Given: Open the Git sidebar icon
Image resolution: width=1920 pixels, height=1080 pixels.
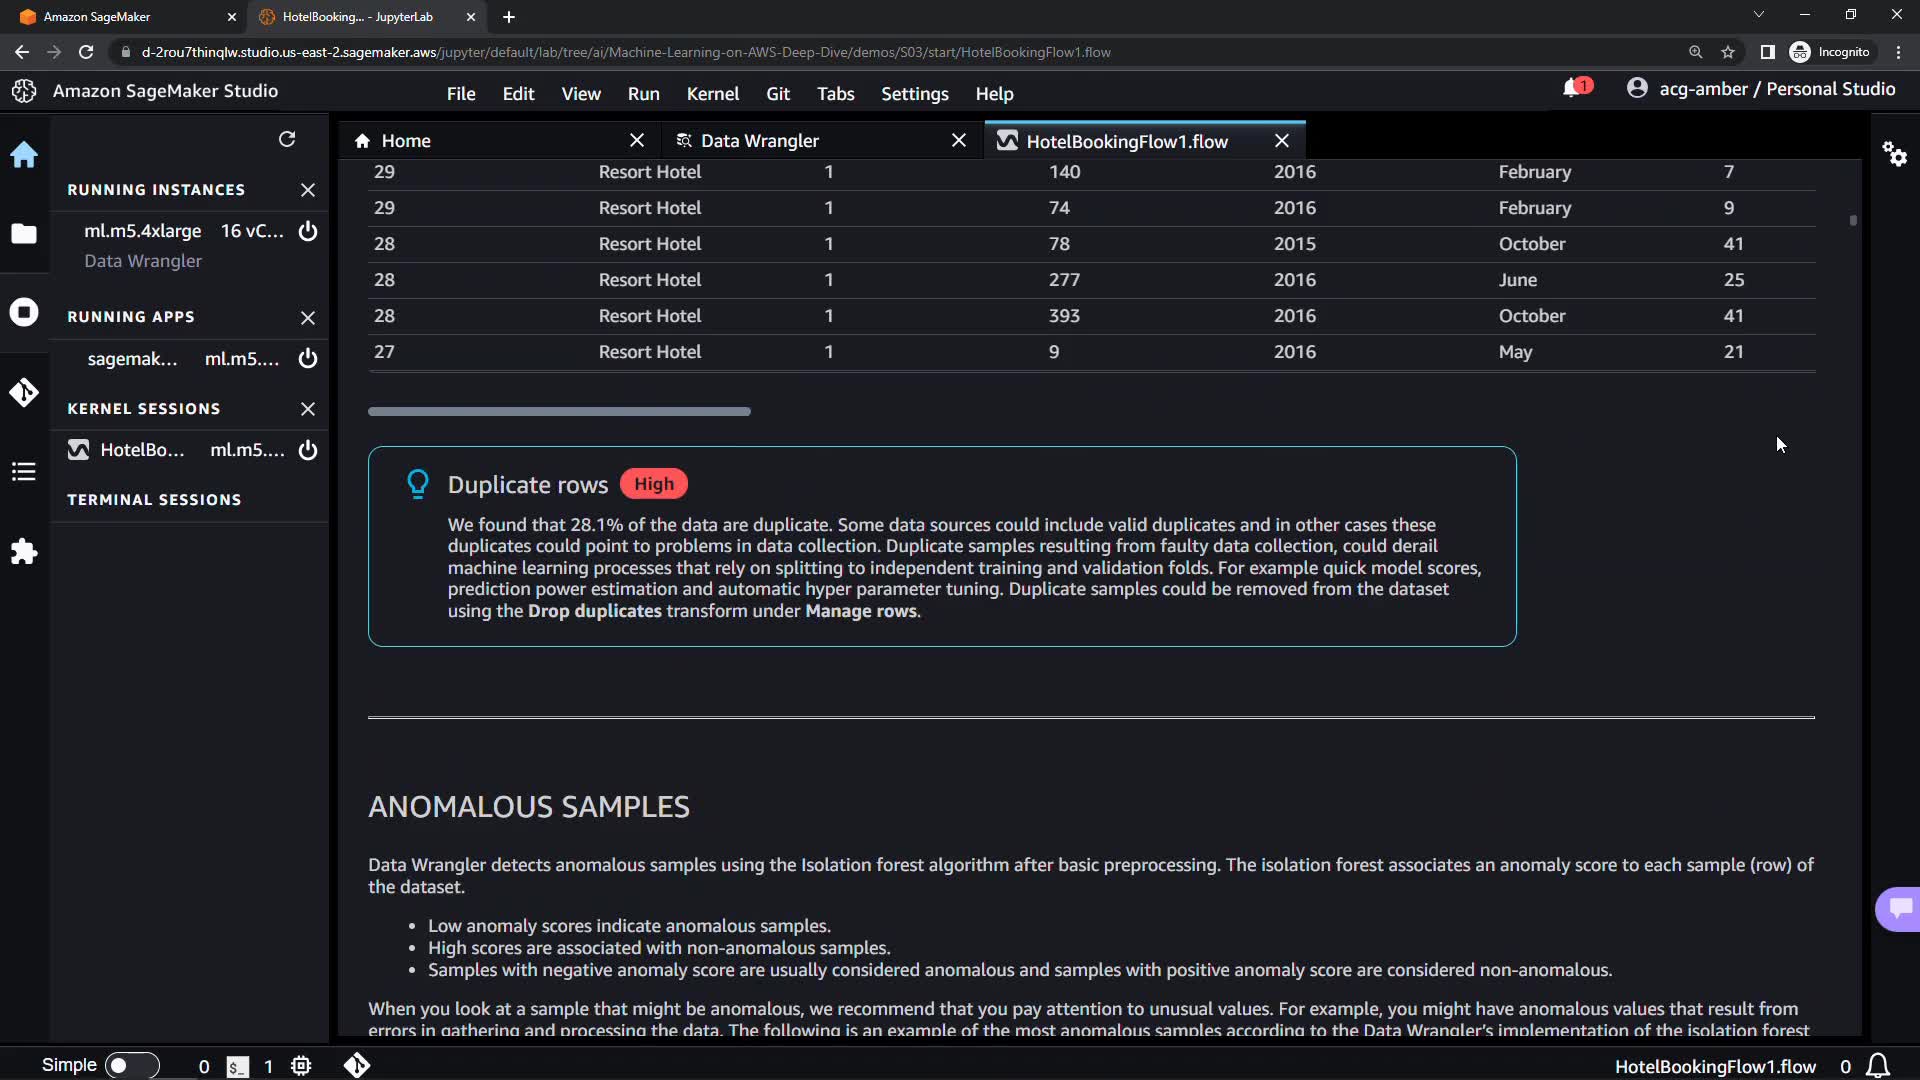Looking at the screenshot, I should coord(24,392).
